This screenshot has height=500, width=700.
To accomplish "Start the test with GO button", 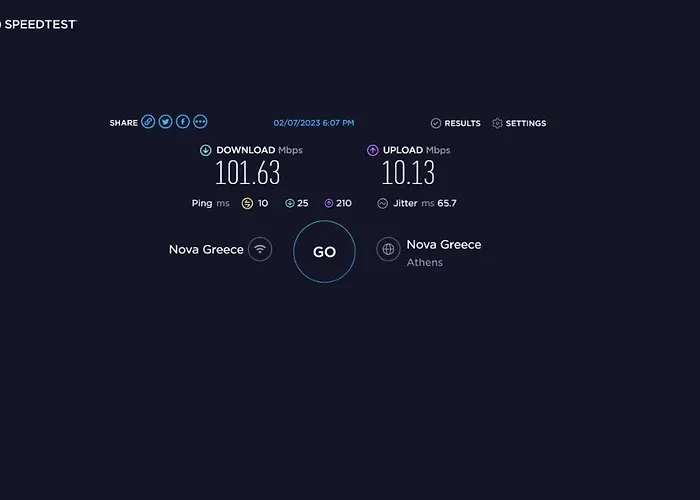I will (x=324, y=251).
